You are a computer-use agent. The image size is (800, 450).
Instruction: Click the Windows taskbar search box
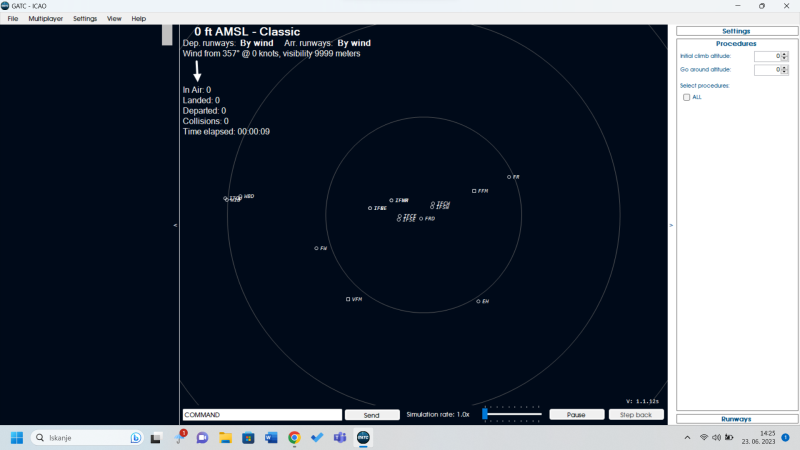(x=87, y=438)
